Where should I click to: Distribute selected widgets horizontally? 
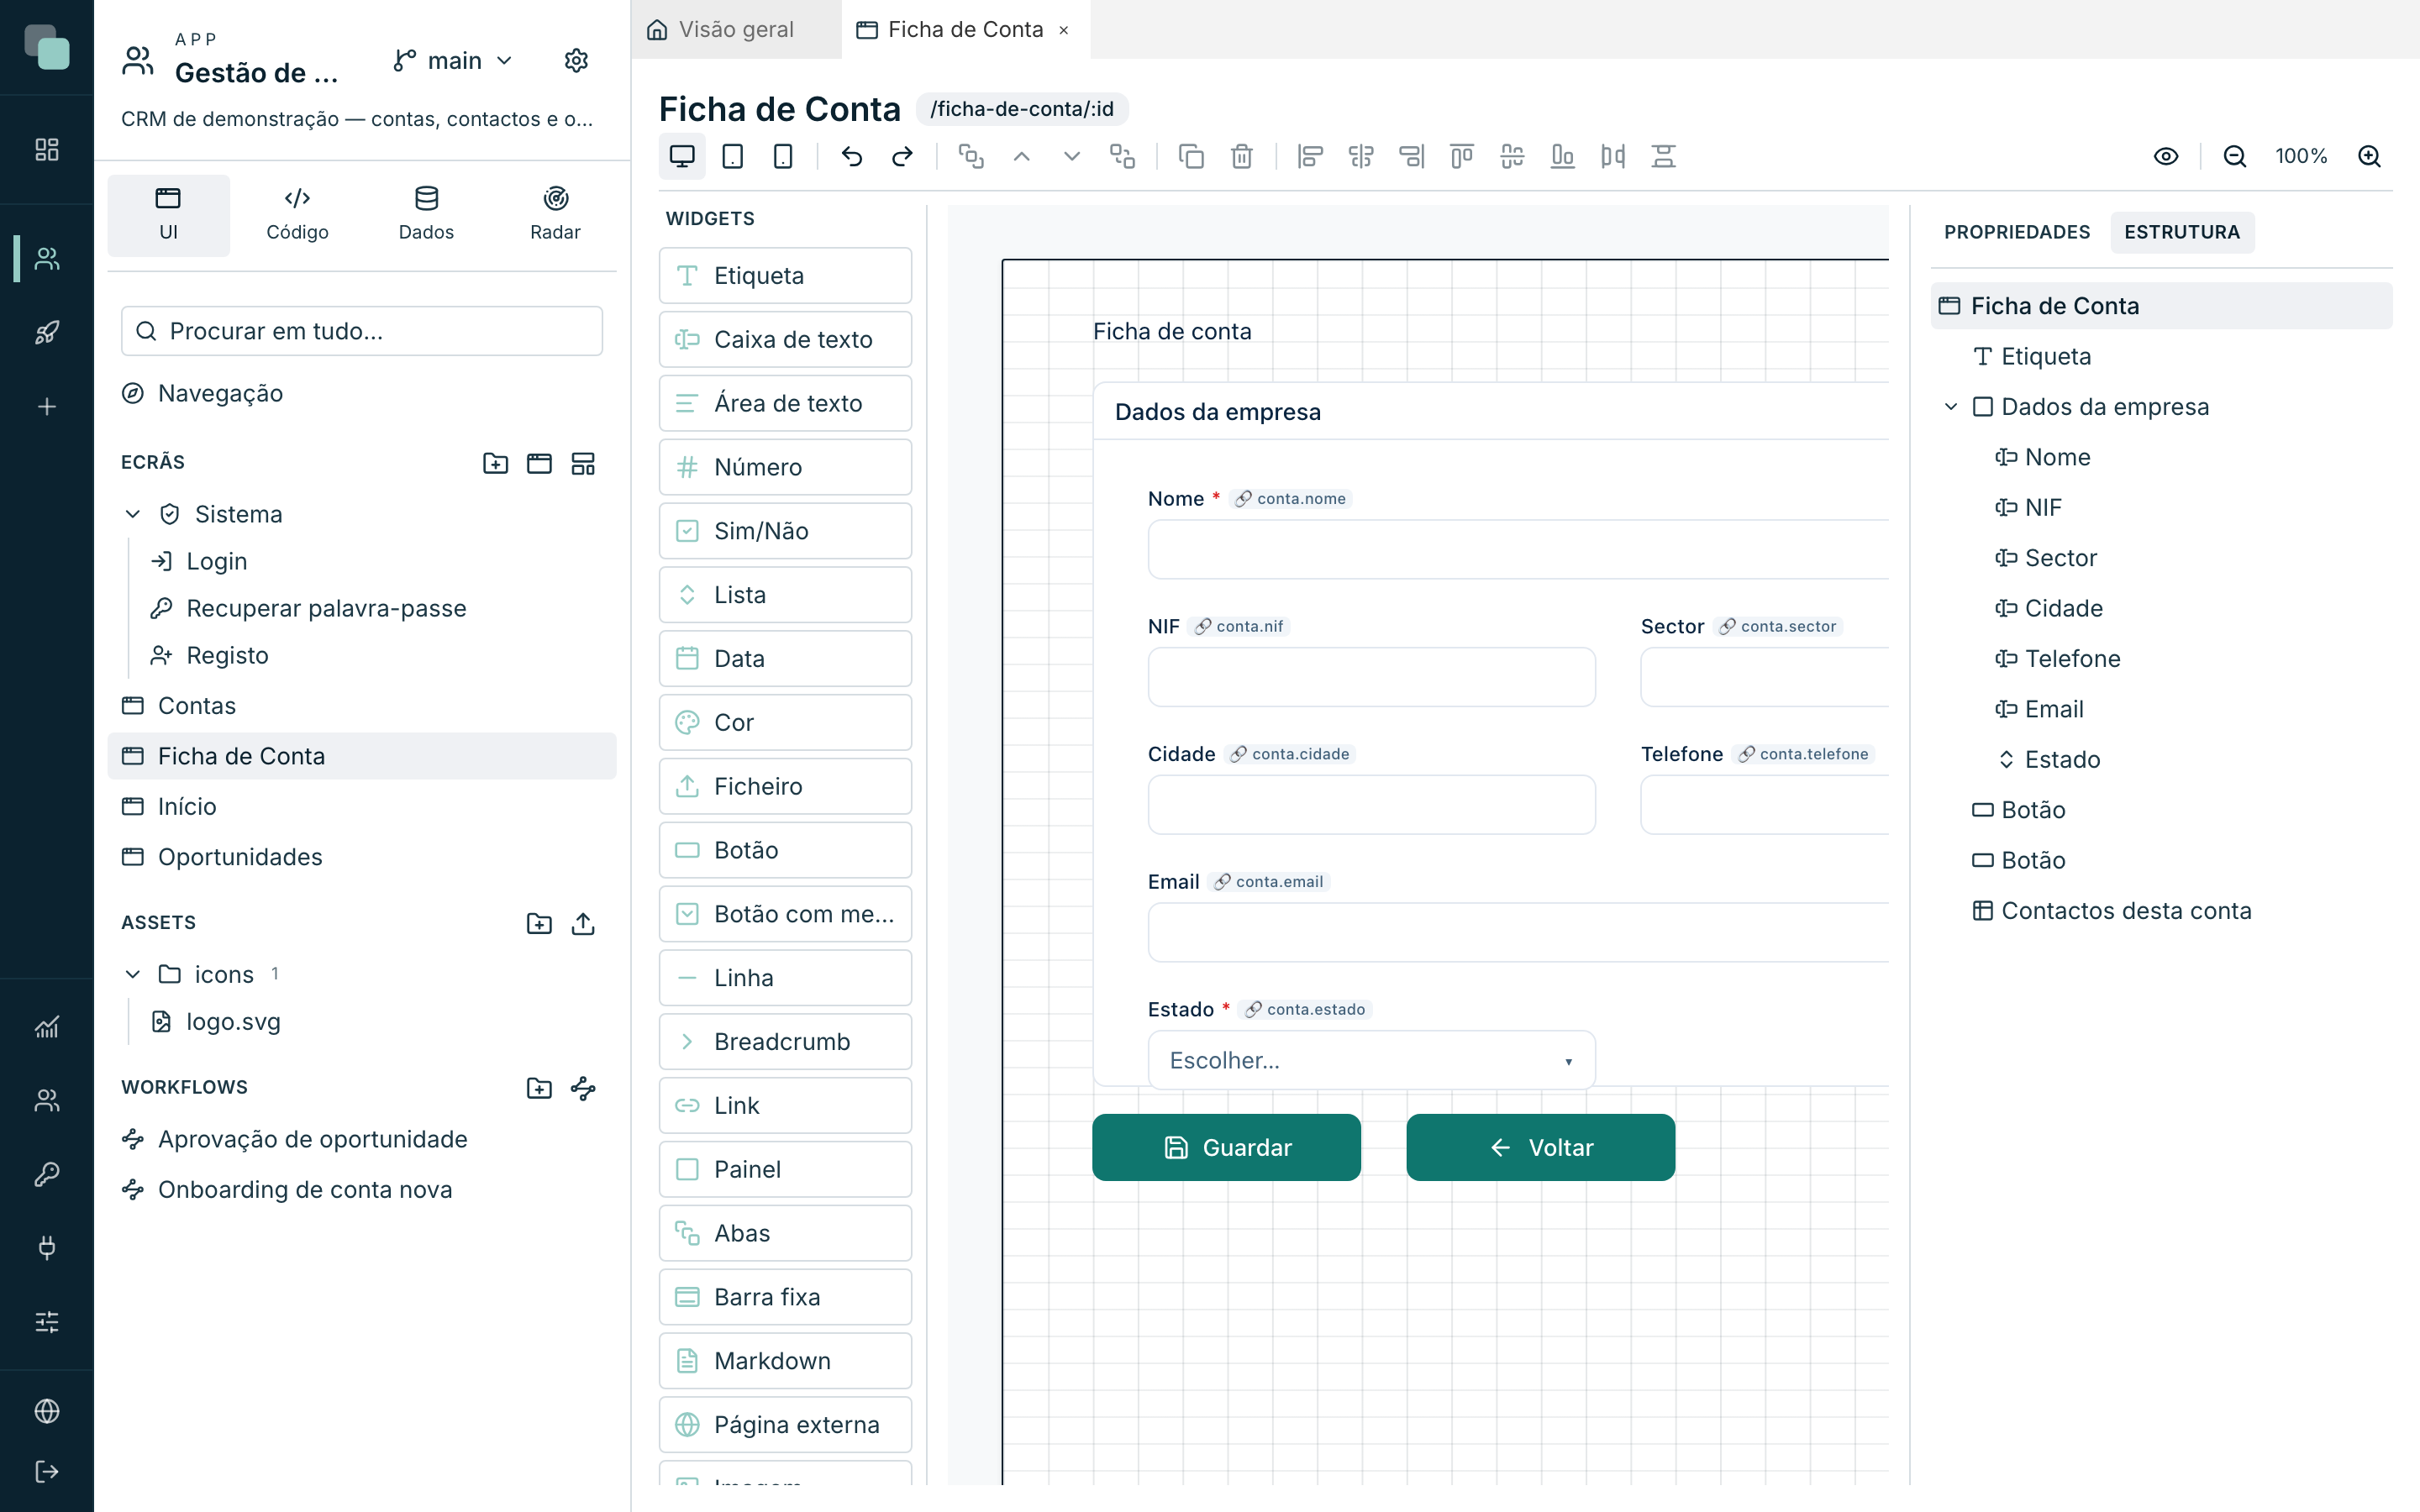1613,156
